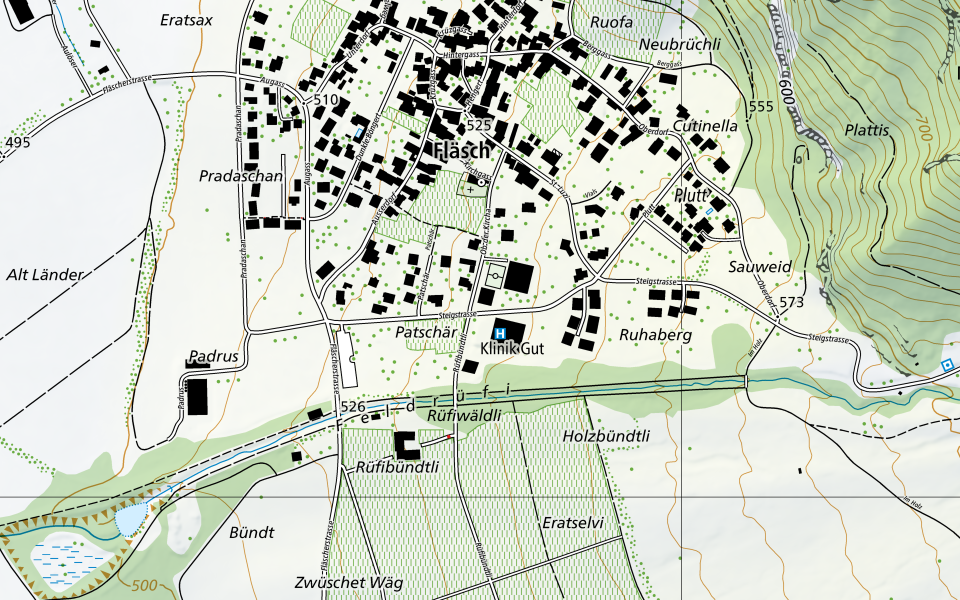Screen dimensions: 960x600
Task: Click the 'Fläsch' village name
Action: point(462,149)
